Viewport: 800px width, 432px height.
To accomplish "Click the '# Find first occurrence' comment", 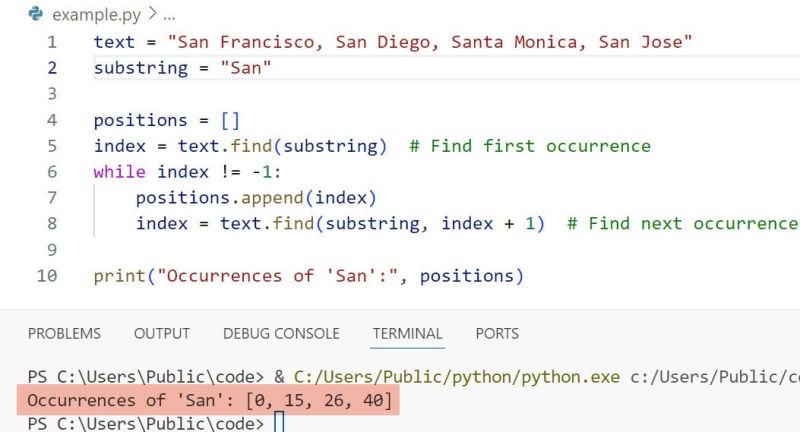I will click(530, 146).
